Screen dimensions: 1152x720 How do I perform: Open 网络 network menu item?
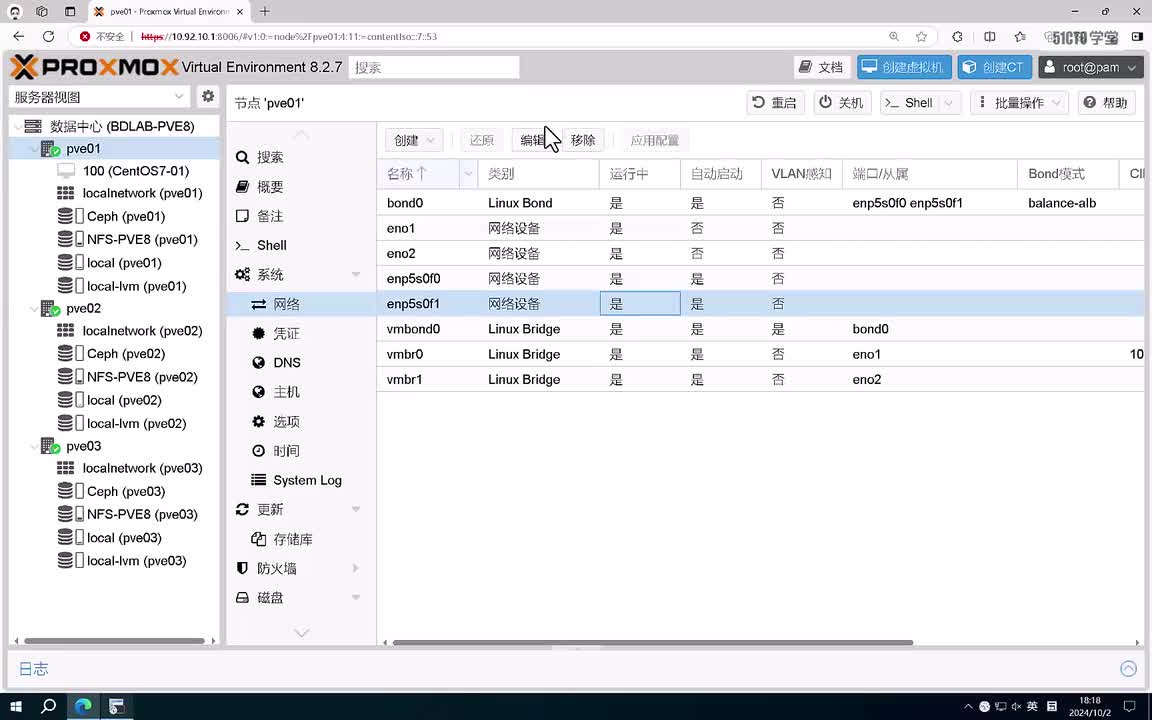pos(302,304)
